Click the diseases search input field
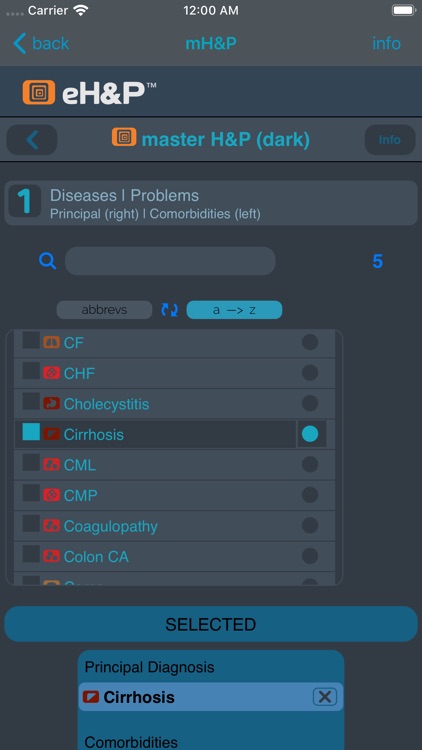The height and width of the screenshot is (750, 422). pyautogui.click(x=170, y=261)
